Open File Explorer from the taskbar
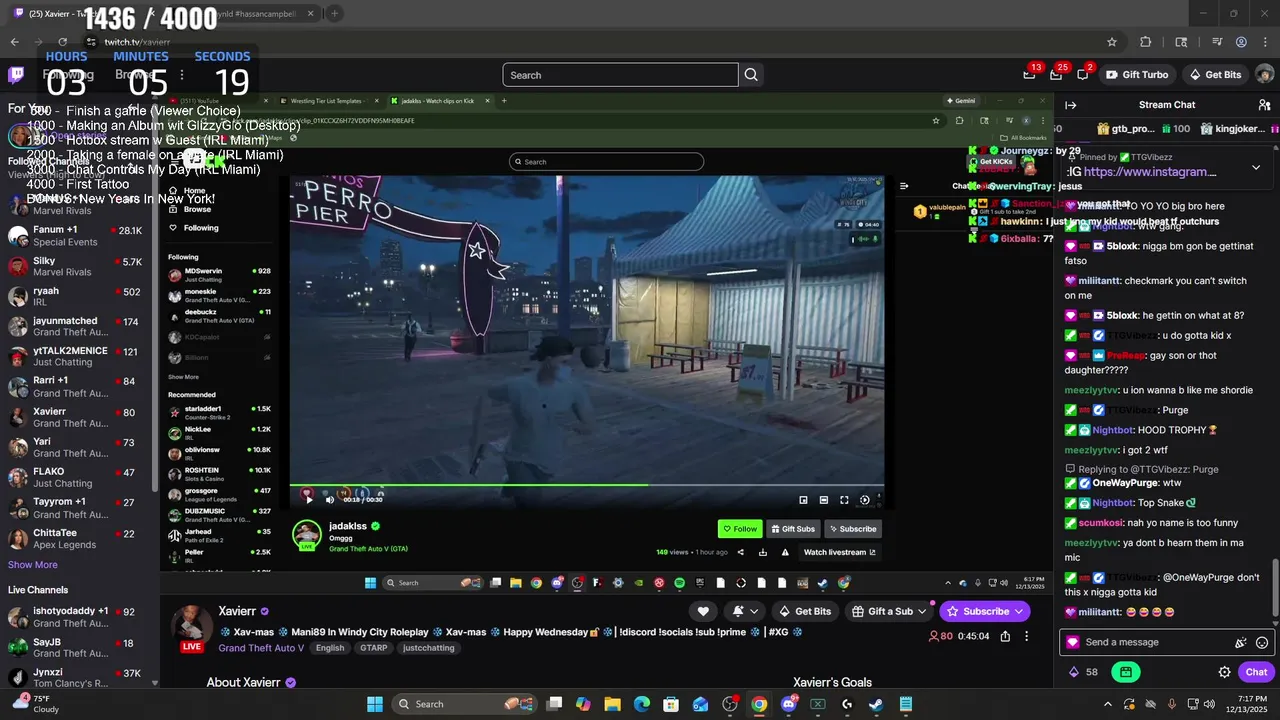This screenshot has height=720, width=1280. pos(613,704)
